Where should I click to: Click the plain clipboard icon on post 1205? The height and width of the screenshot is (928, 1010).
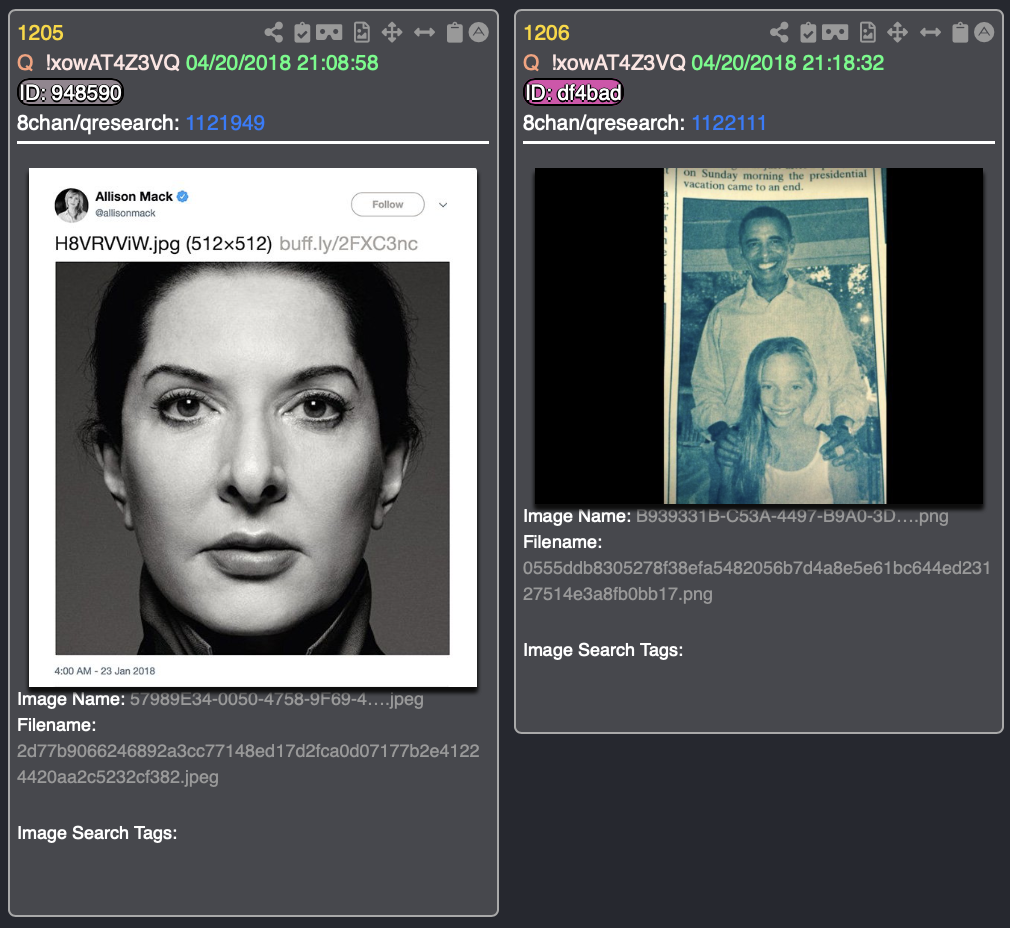(455, 32)
